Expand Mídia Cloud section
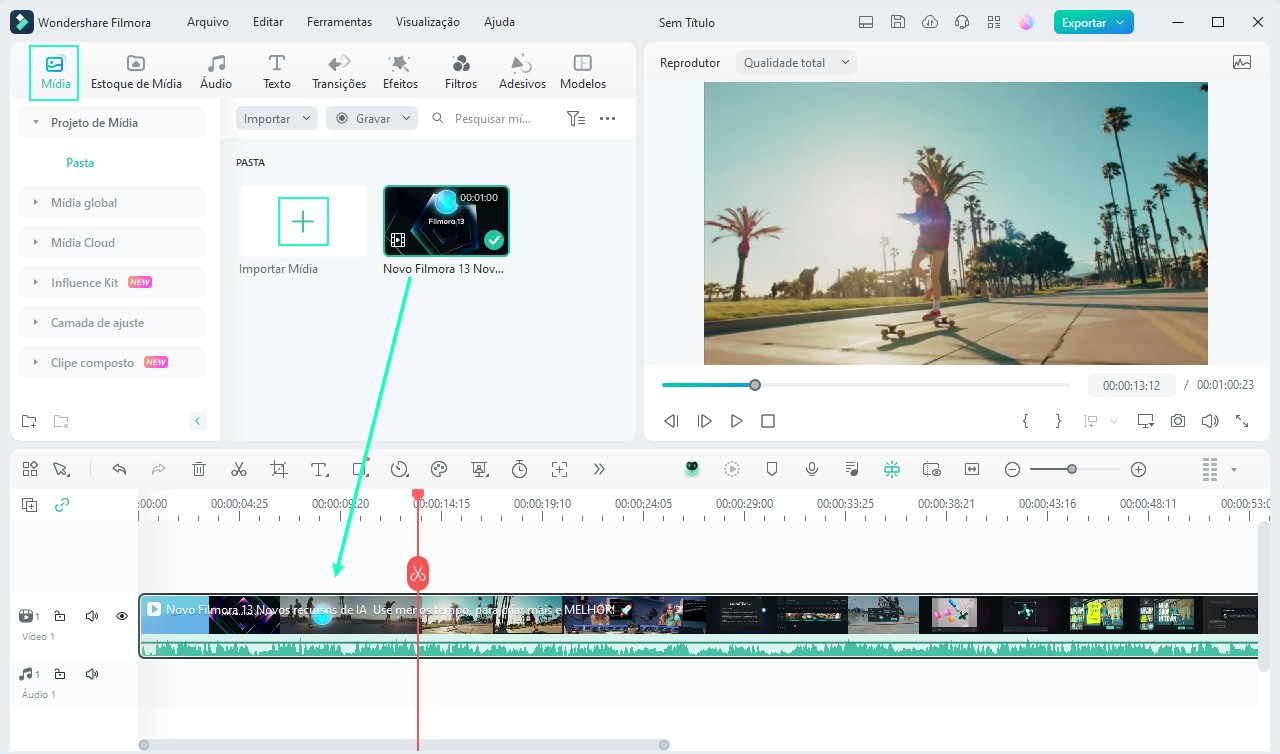 [x=112, y=242]
